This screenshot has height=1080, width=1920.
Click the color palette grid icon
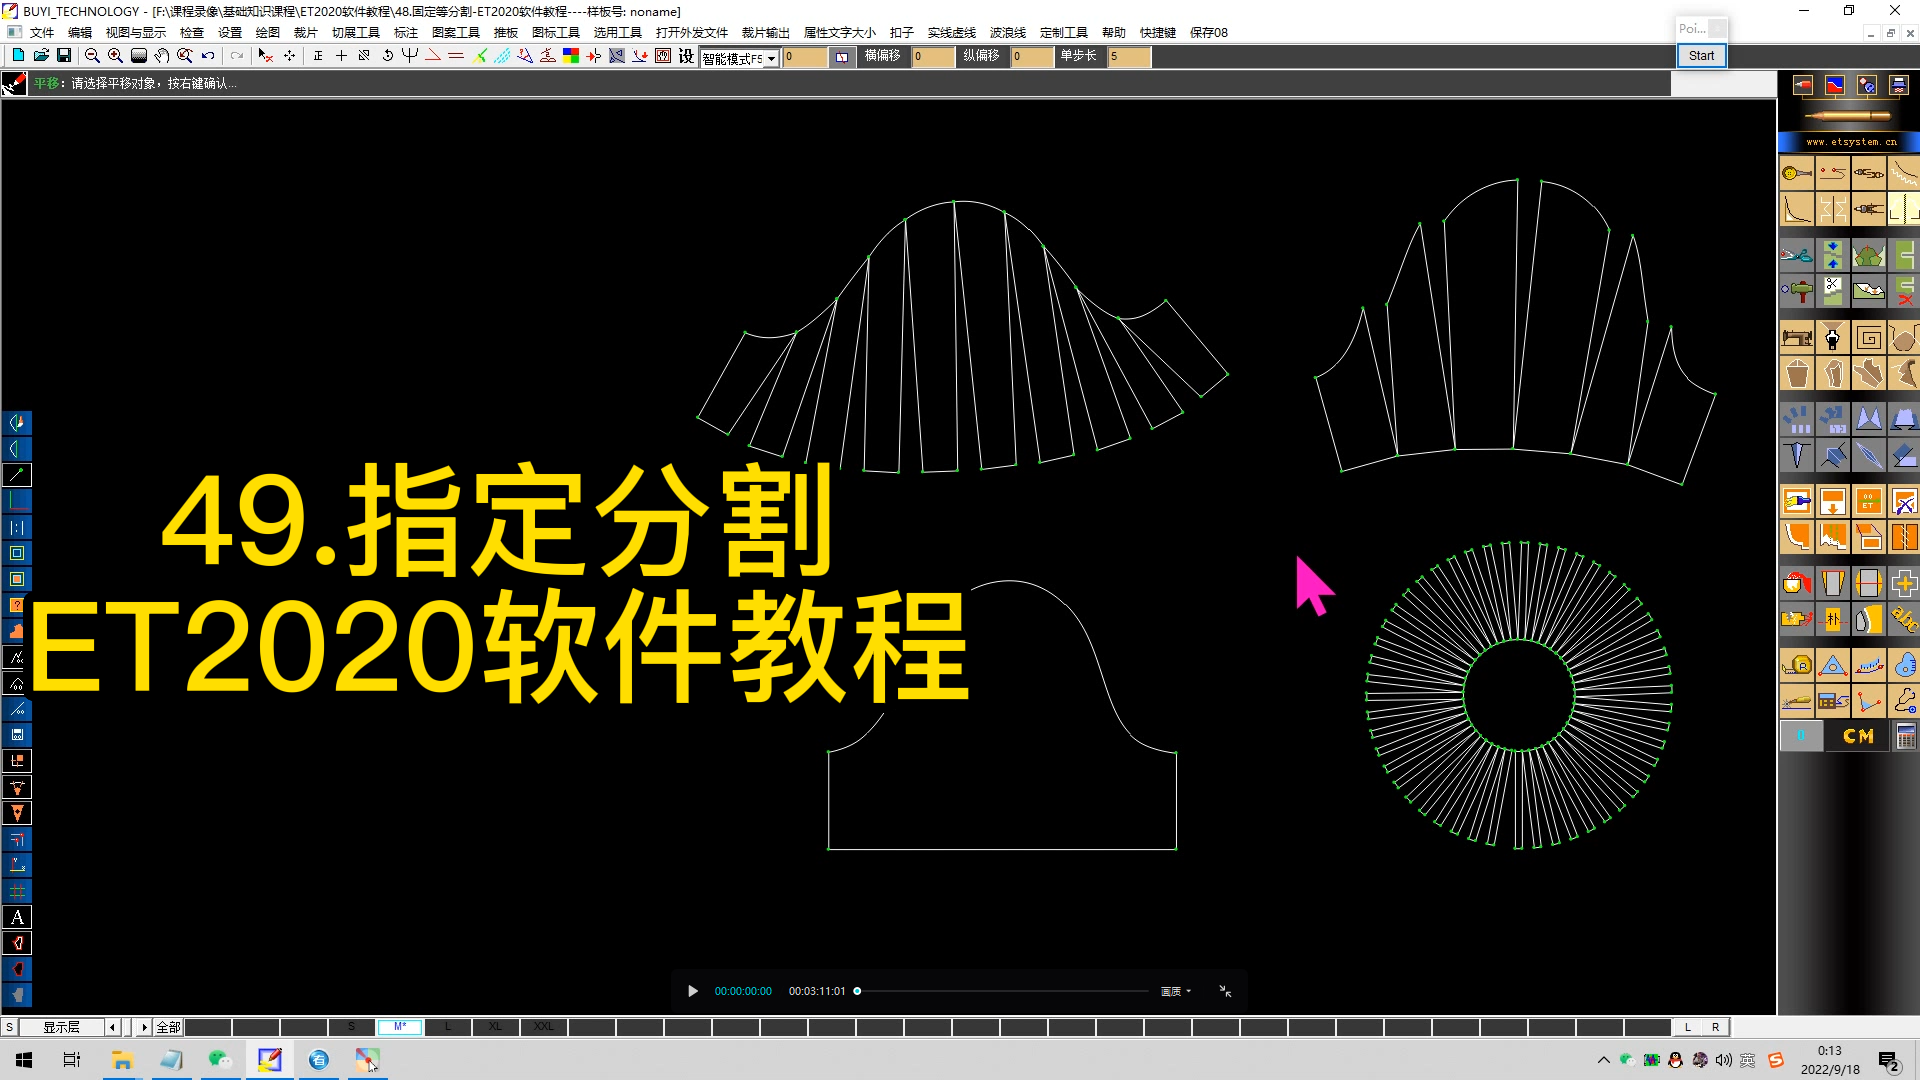[571, 56]
